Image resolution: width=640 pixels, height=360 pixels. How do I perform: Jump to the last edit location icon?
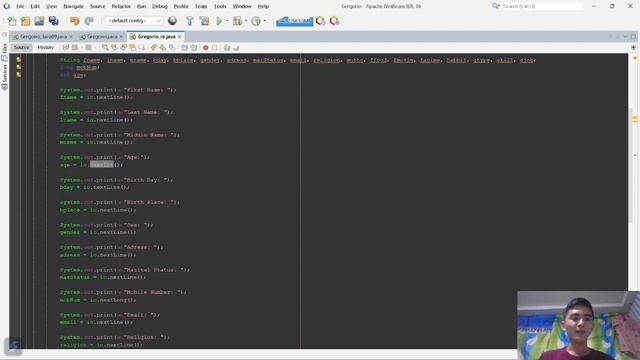(x=66, y=48)
